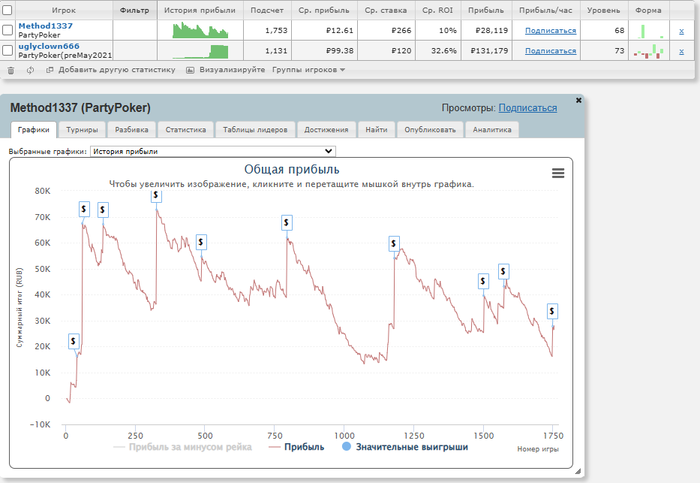Click the $ marker above game 1500
The width and height of the screenshot is (700, 483).
click(483, 281)
